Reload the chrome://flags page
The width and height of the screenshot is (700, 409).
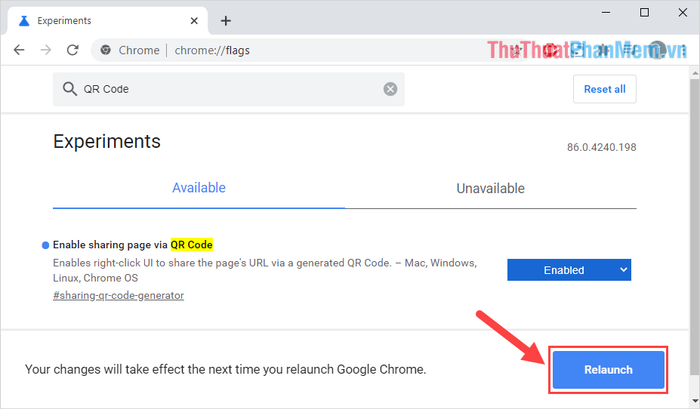[72, 50]
